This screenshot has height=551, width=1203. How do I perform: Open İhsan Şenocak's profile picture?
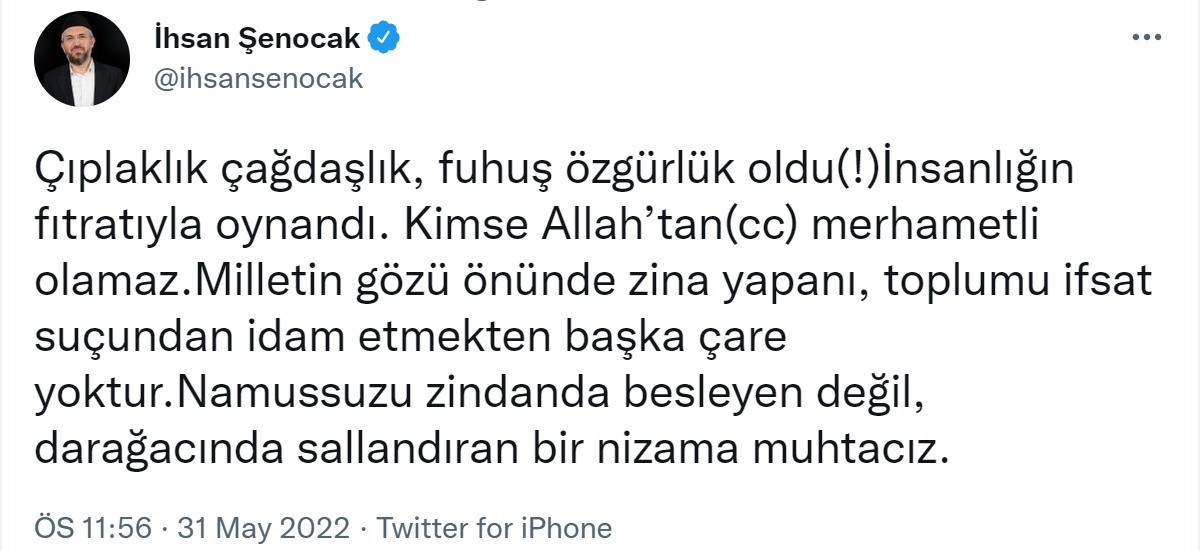click(80, 61)
